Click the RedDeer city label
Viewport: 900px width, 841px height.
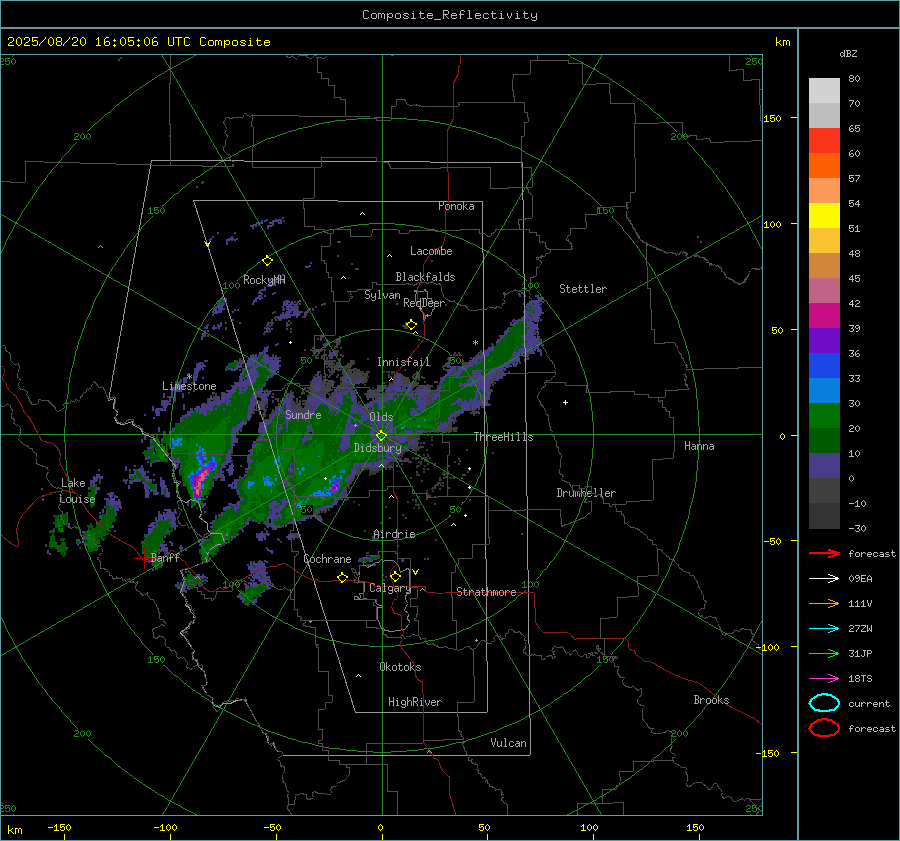point(424,303)
